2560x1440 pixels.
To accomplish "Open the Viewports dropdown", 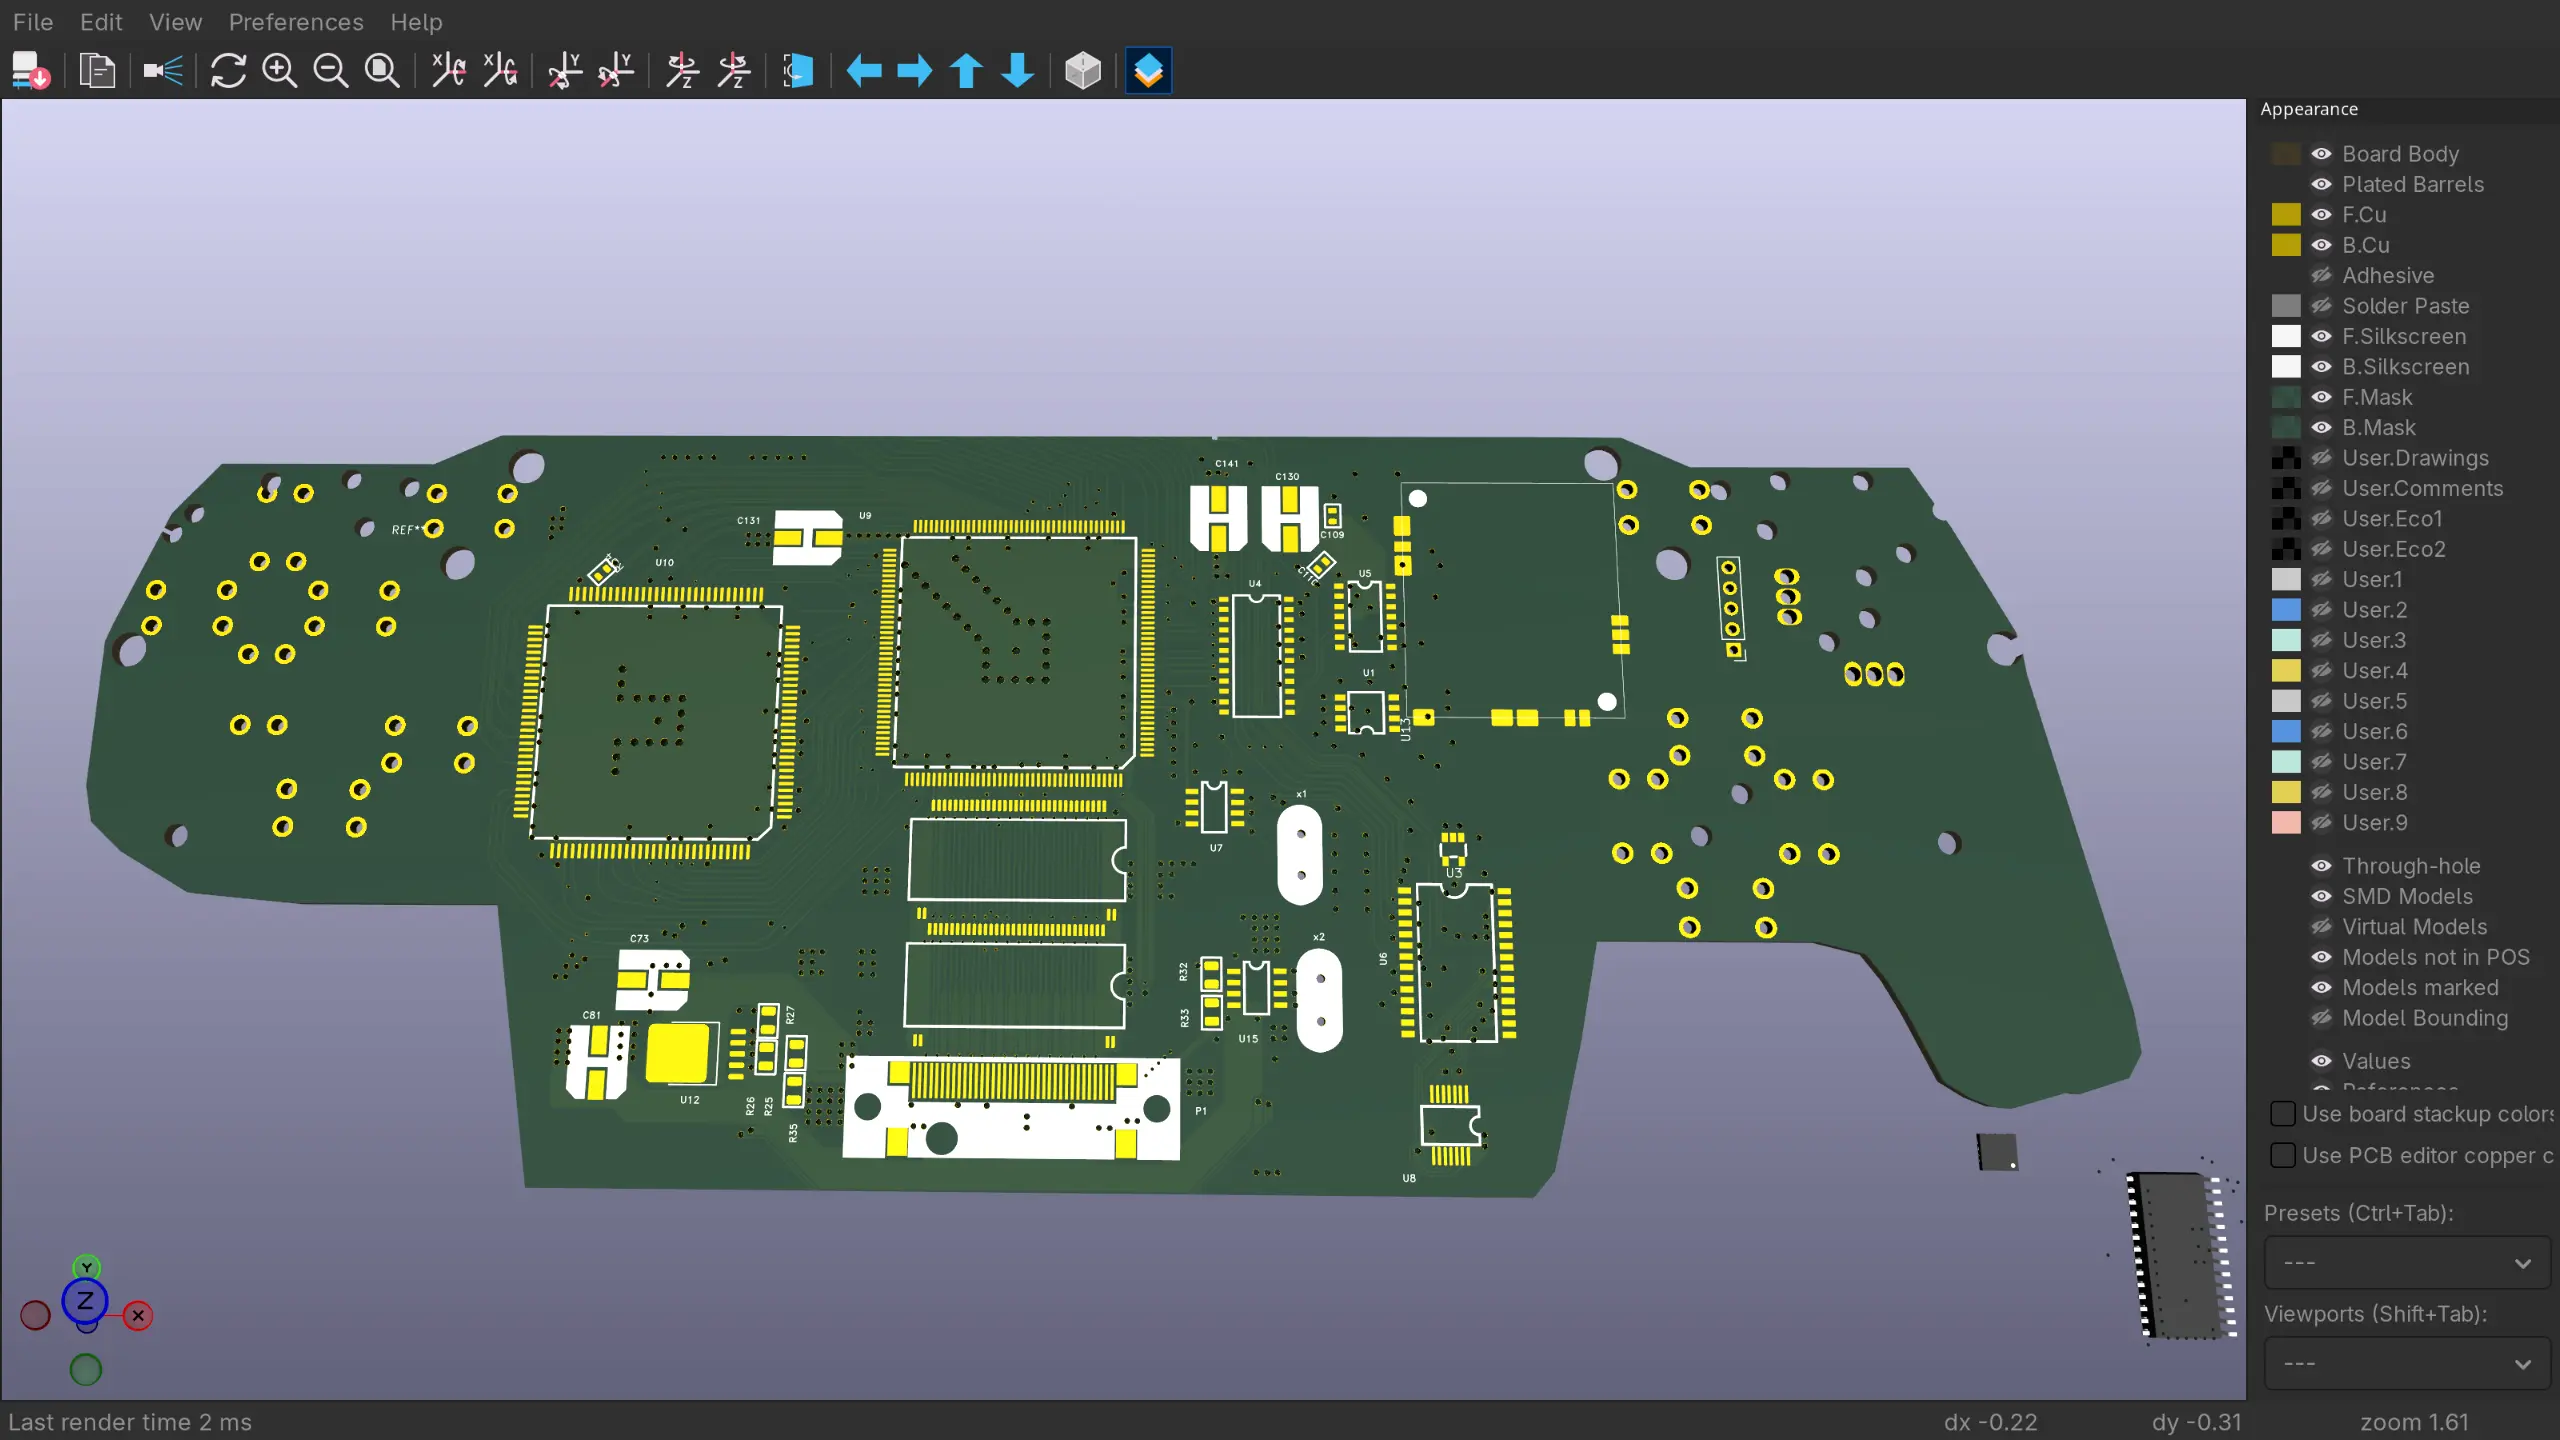I will click(2407, 1364).
